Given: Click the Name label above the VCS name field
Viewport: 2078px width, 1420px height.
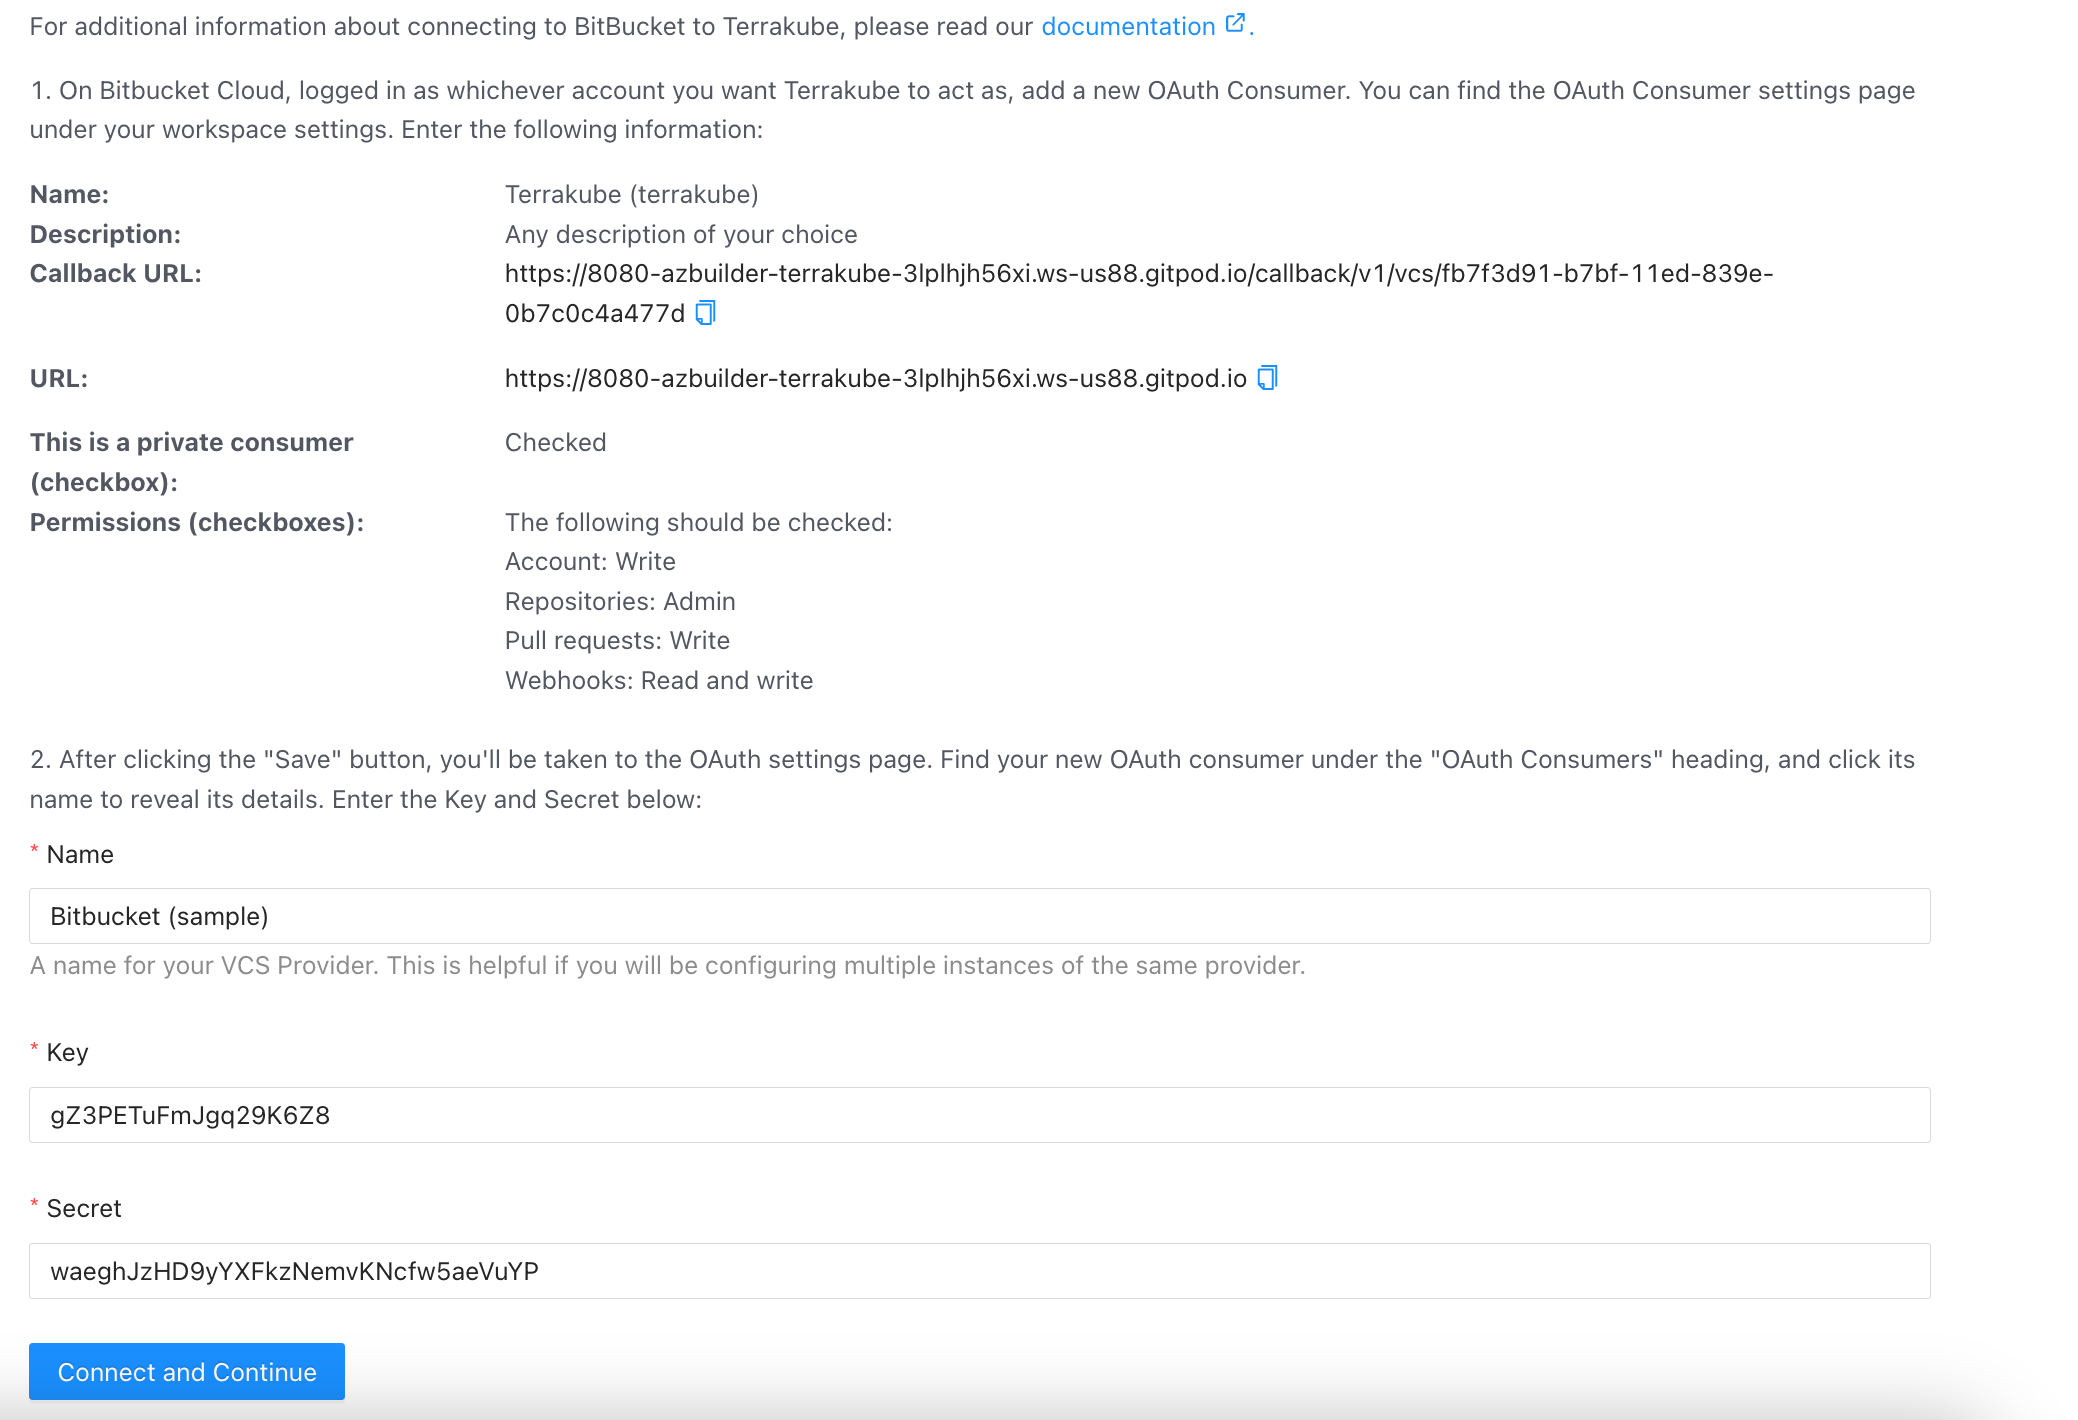Looking at the screenshot, I should point(80,855).
